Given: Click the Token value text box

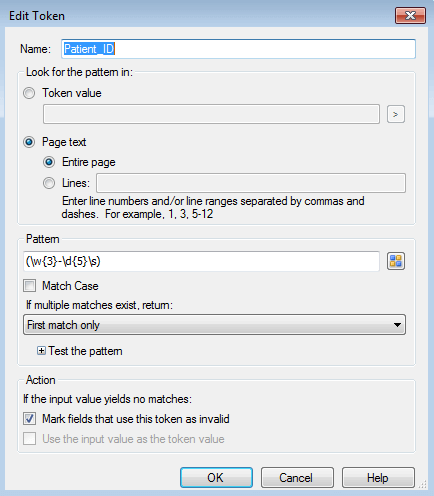Looking at the screenshot, I should coord(211,114).
